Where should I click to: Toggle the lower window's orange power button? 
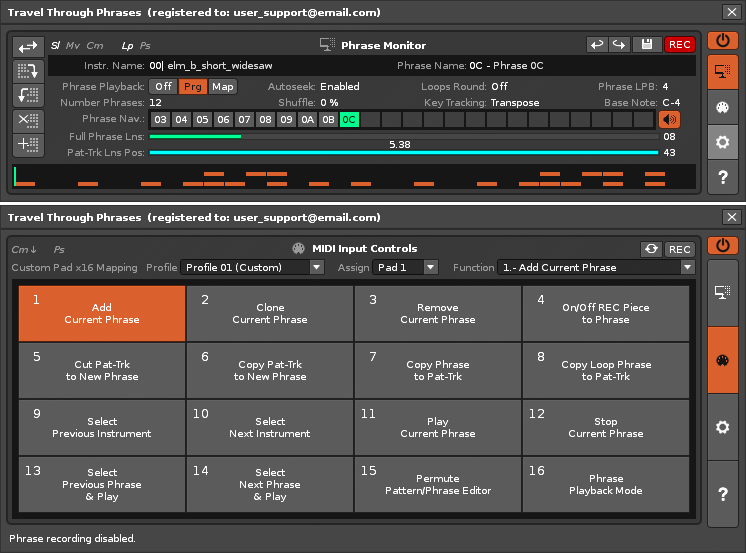tap(722, 245)
